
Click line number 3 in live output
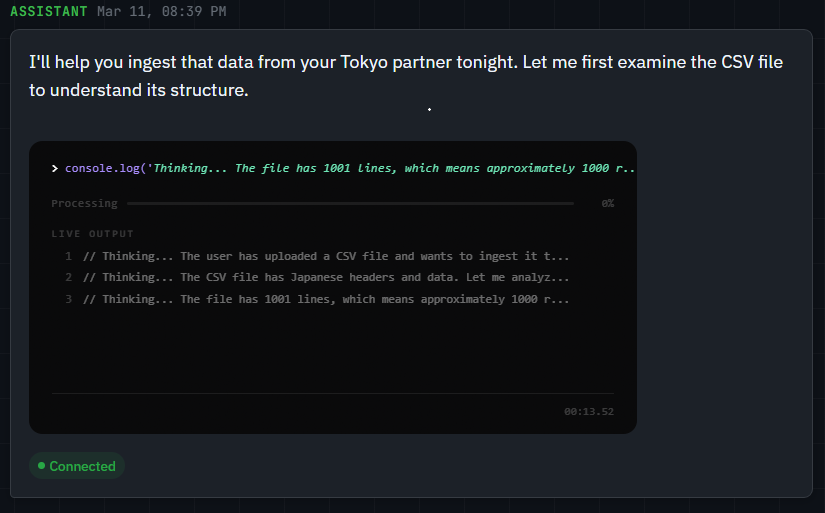point(68,299)
